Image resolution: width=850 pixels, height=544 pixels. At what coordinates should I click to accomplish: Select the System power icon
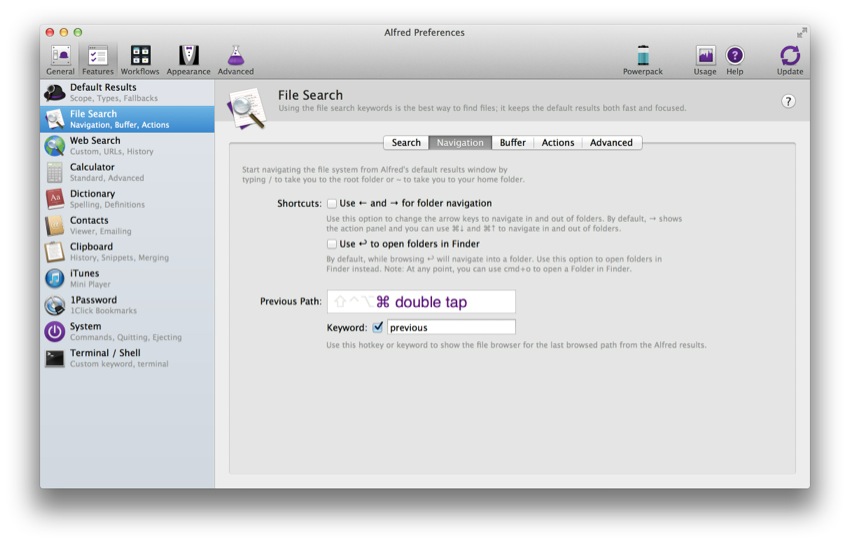click(x=55, y=332)
